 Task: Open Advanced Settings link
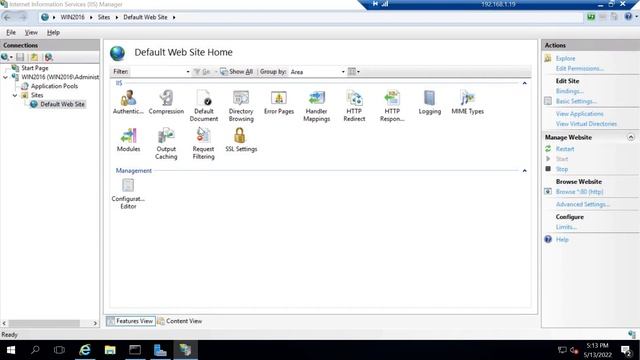(582, 204)
